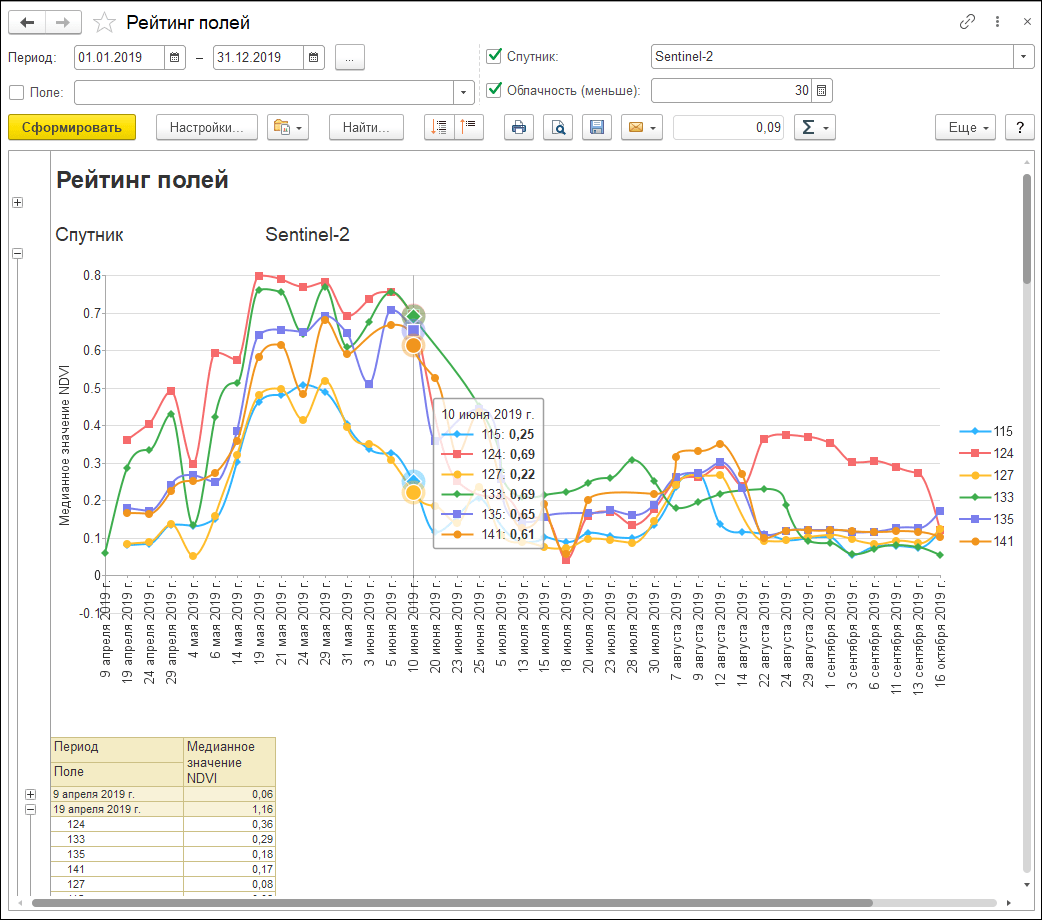Image resolution: width=1042 pixels, height=920 pixels.
Task: Expand the Поле field dropdown list
Action: point(464,93)
